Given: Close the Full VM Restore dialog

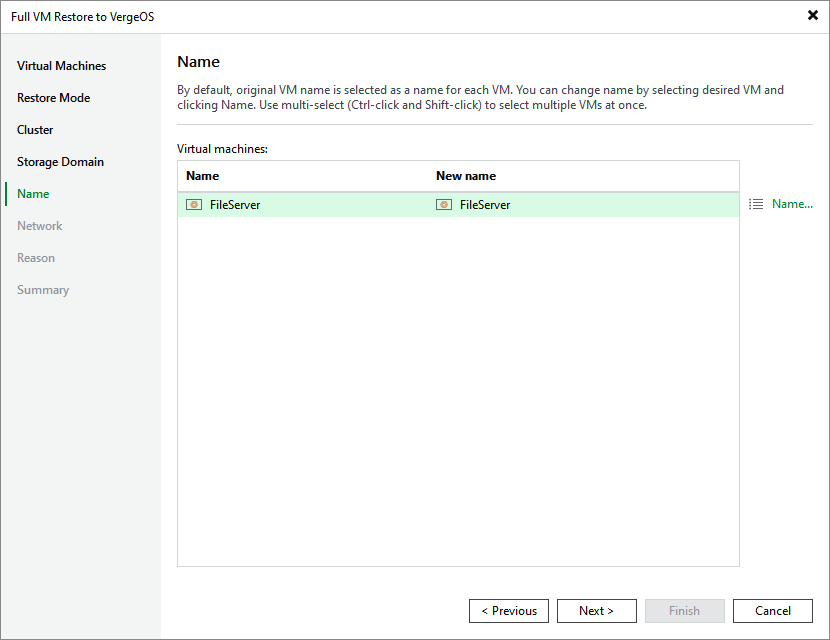Looking at the screenshot, I should click(x=813, y=15).
